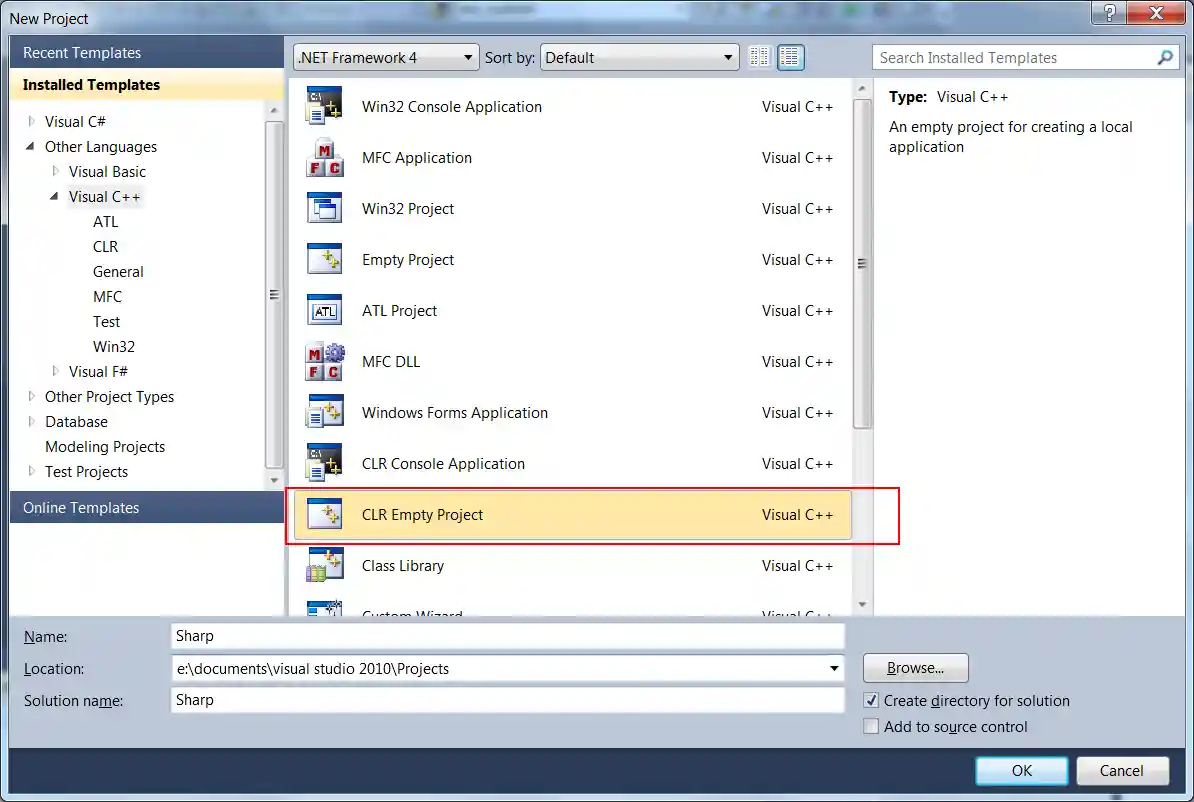Choose the Class Library template icon
Image resolution: width=1194 pixels, height=802 pixels.
point(324,565)
